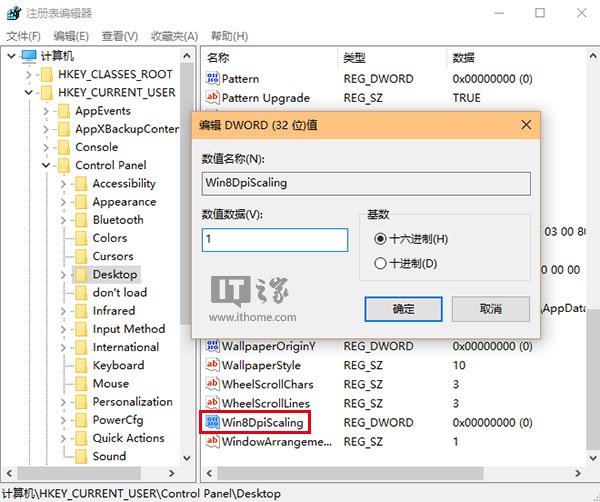
Task: Click the Console folder icon
Action: click(64, 147)
